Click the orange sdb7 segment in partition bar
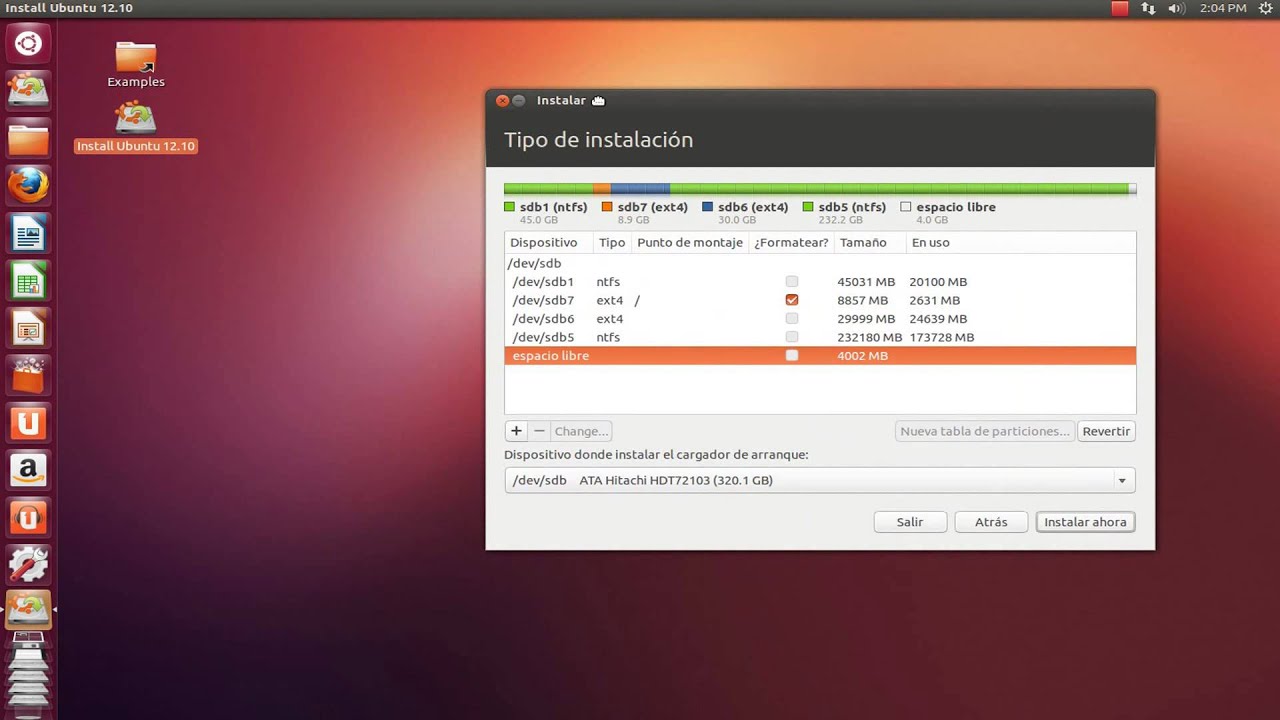The width and height of the screenshot is (1280, 720). pyautogui.click(x=602, y=188)
